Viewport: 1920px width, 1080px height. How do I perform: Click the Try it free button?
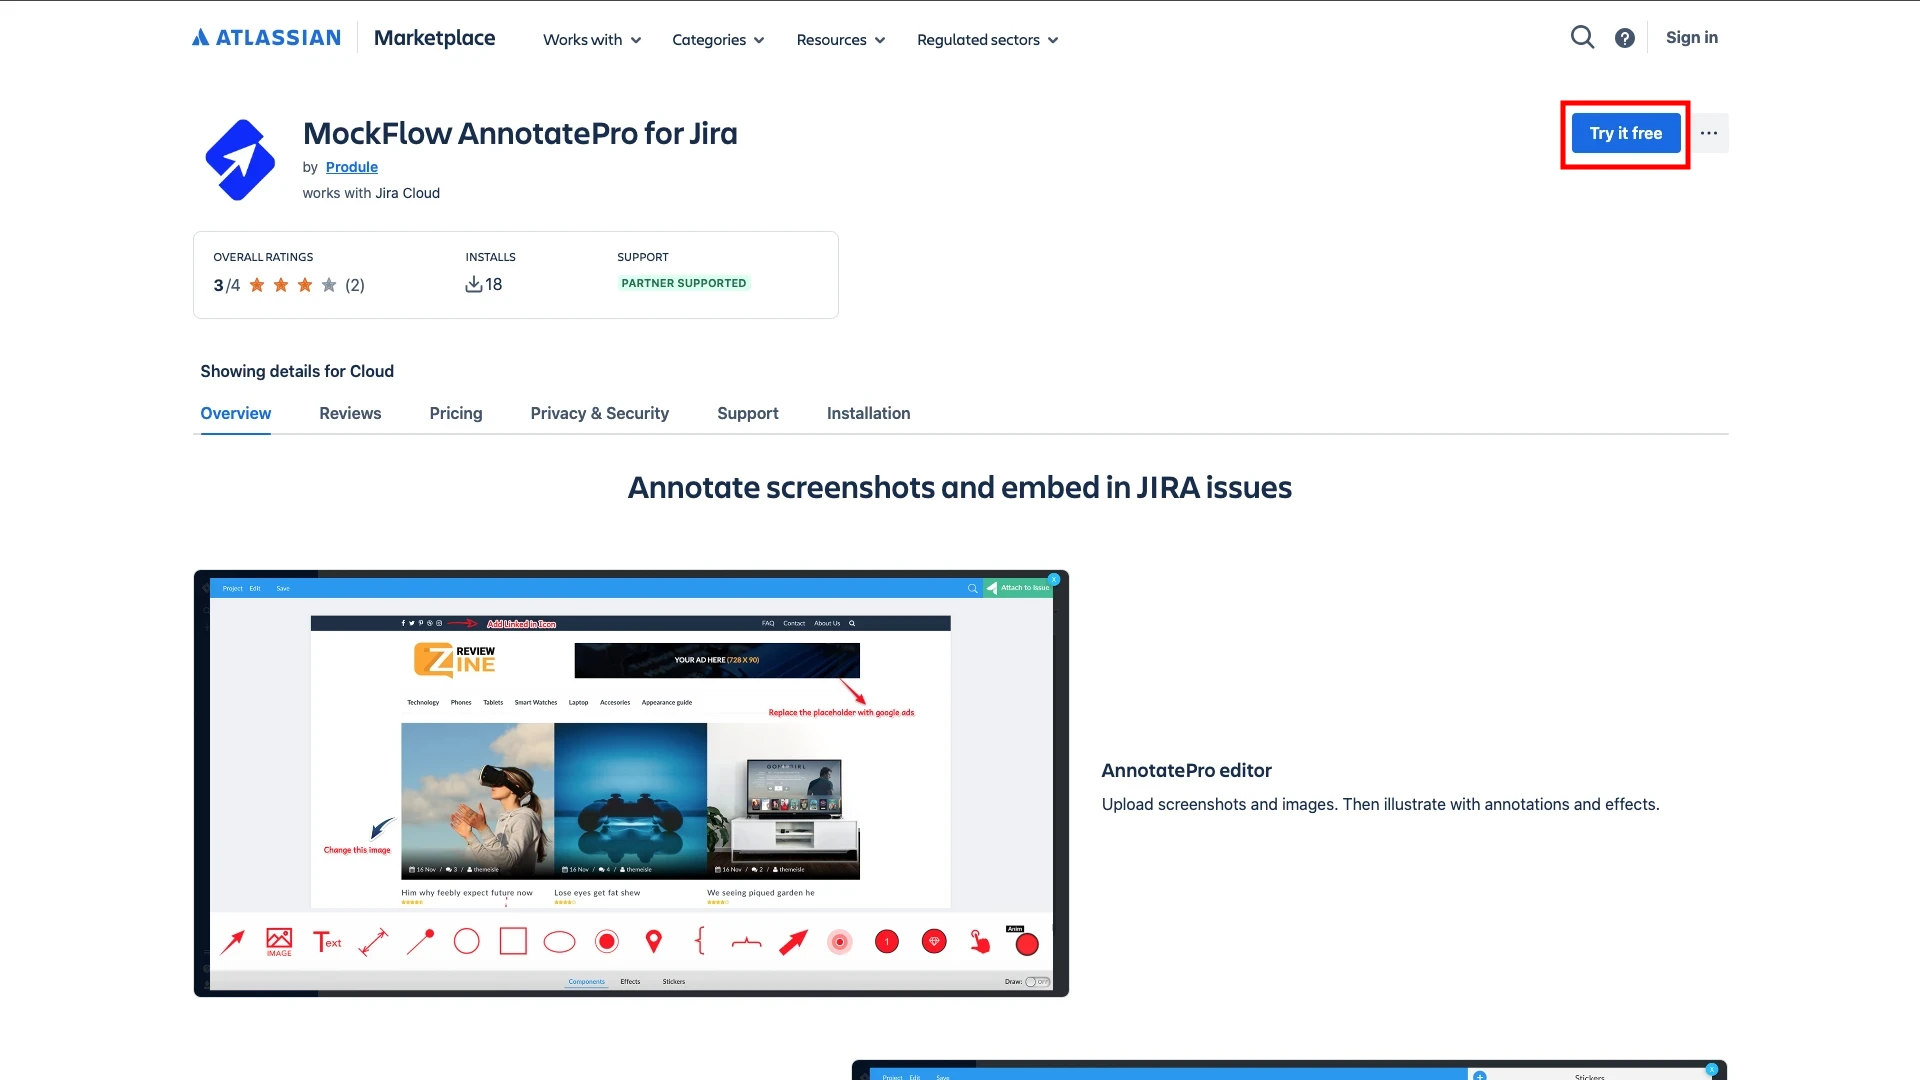[x=1625, y=133]
